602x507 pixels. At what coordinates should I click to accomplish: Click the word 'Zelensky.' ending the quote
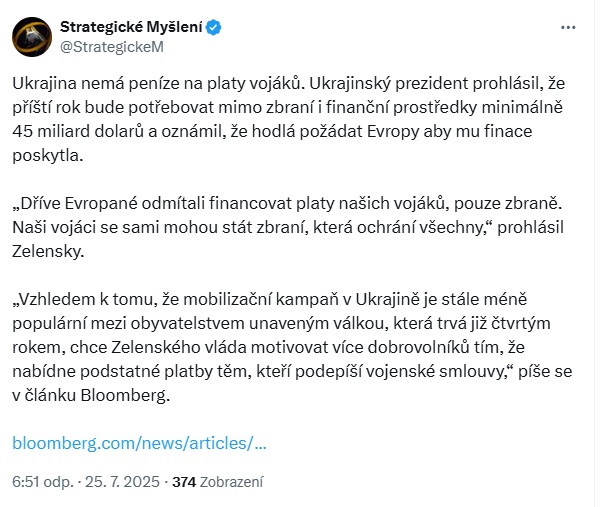48,251
